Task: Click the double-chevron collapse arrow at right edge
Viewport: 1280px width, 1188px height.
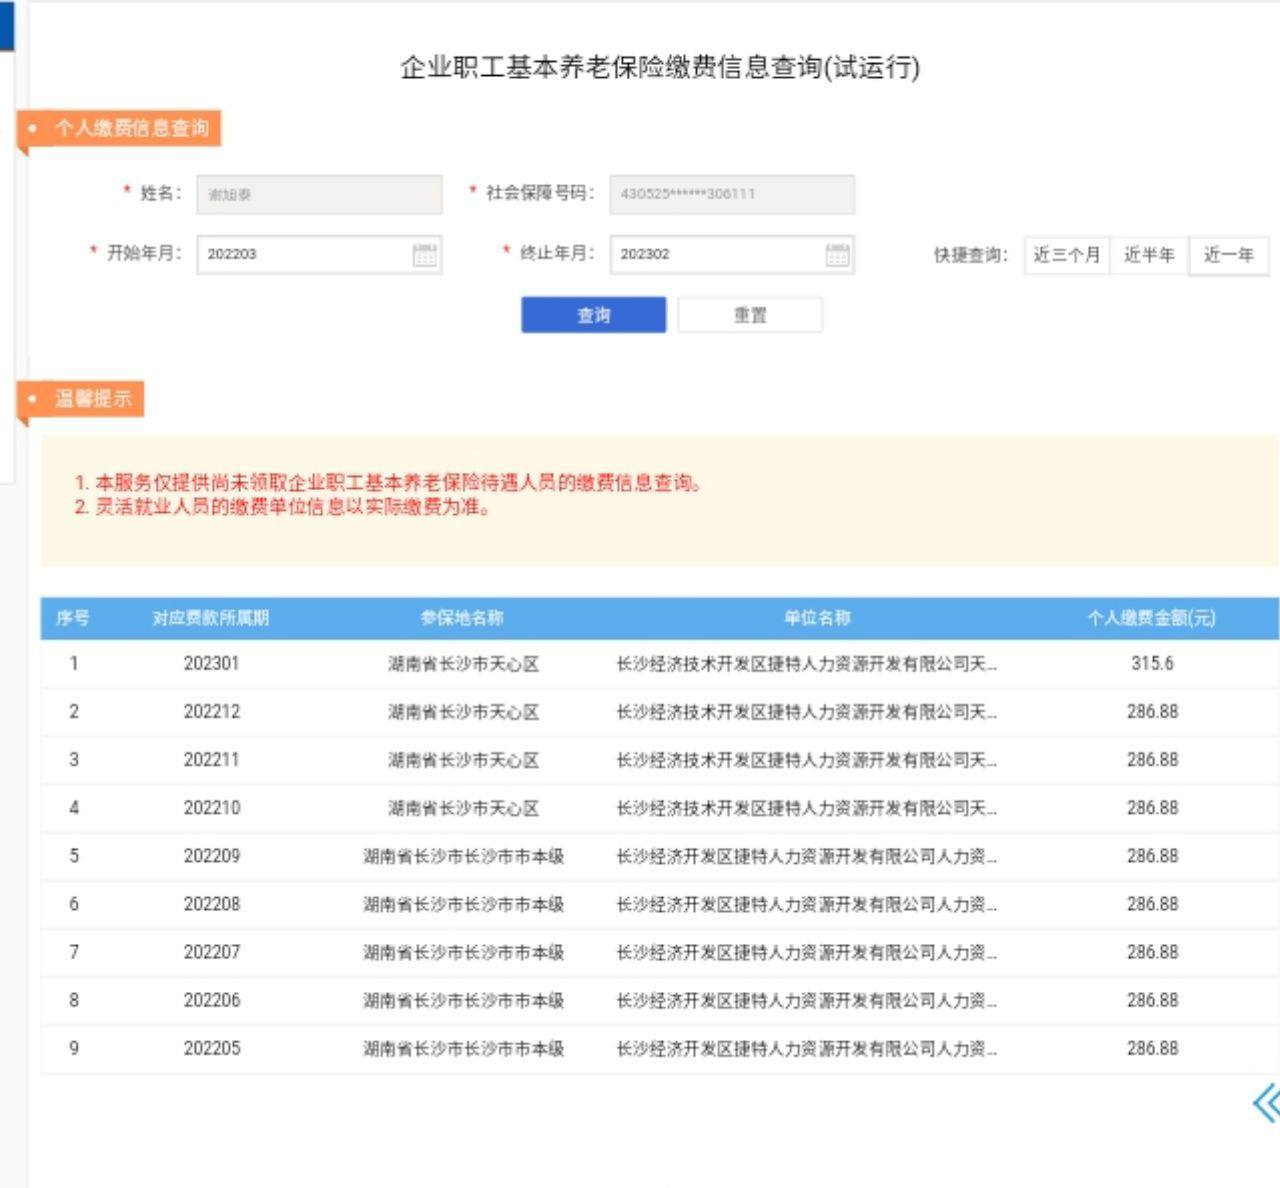Action: 1265,1104
